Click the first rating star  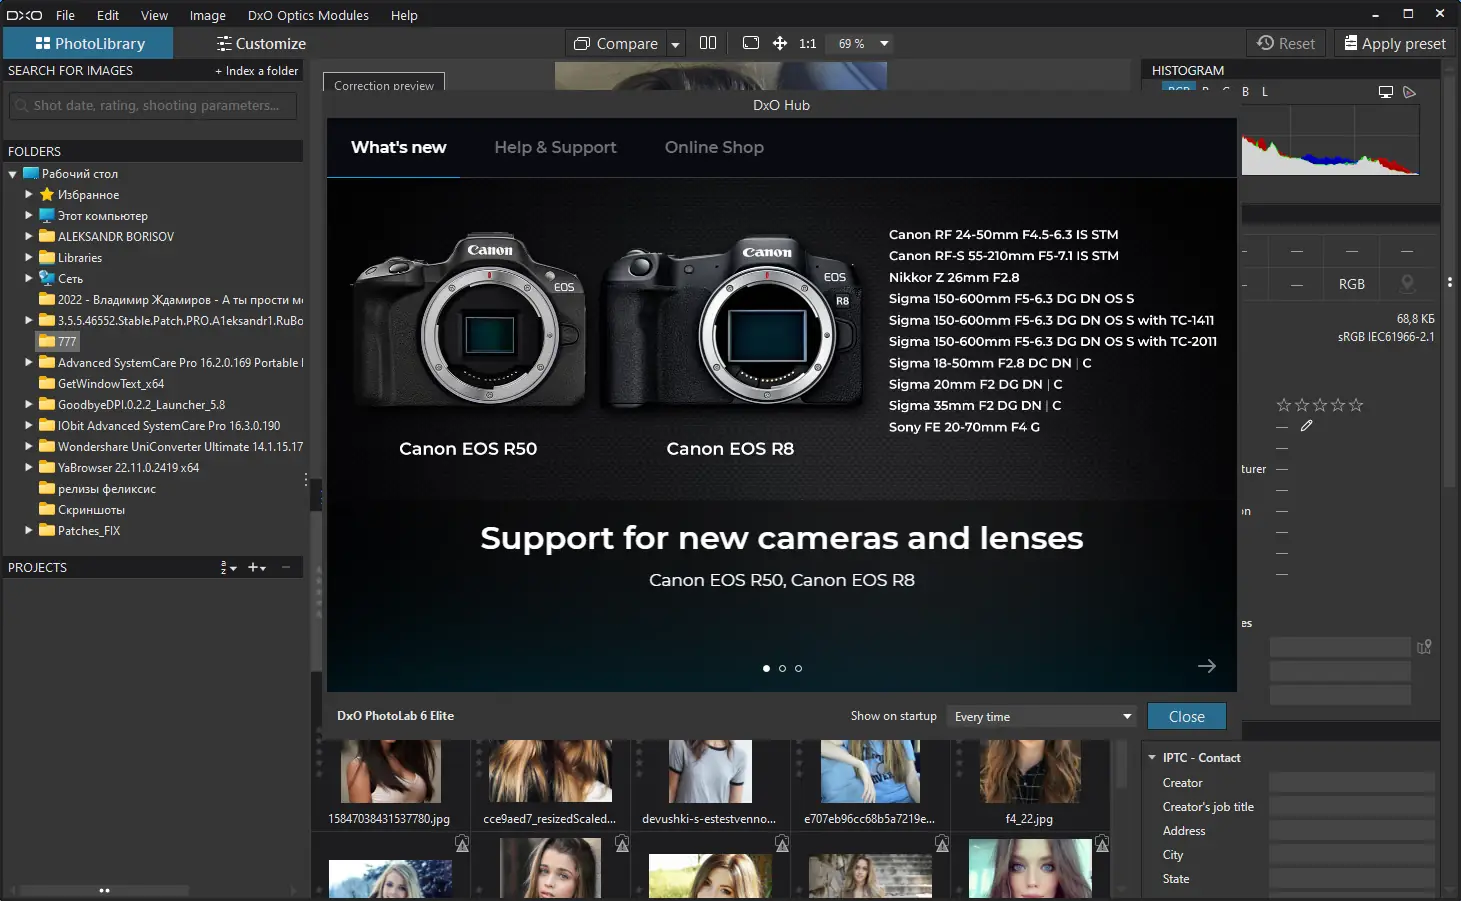click(x=1284, y=405)
